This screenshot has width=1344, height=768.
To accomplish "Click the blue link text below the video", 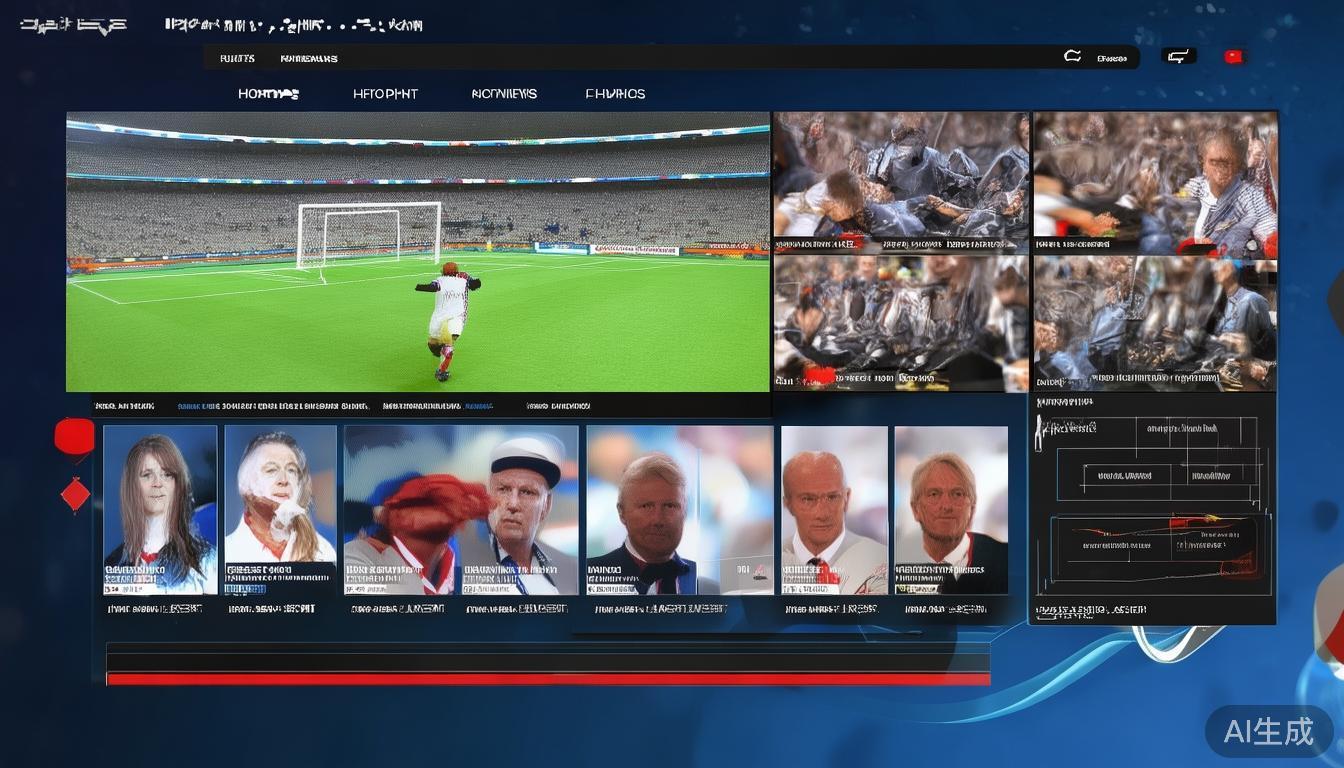I will (198, 406).
